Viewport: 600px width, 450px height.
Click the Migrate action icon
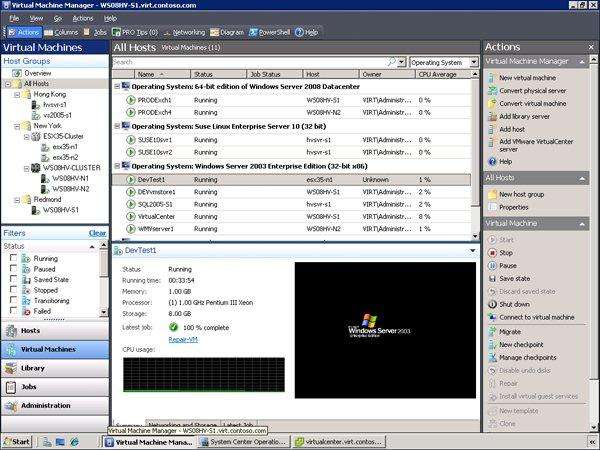pyautogui.click(x=490, y=330)
